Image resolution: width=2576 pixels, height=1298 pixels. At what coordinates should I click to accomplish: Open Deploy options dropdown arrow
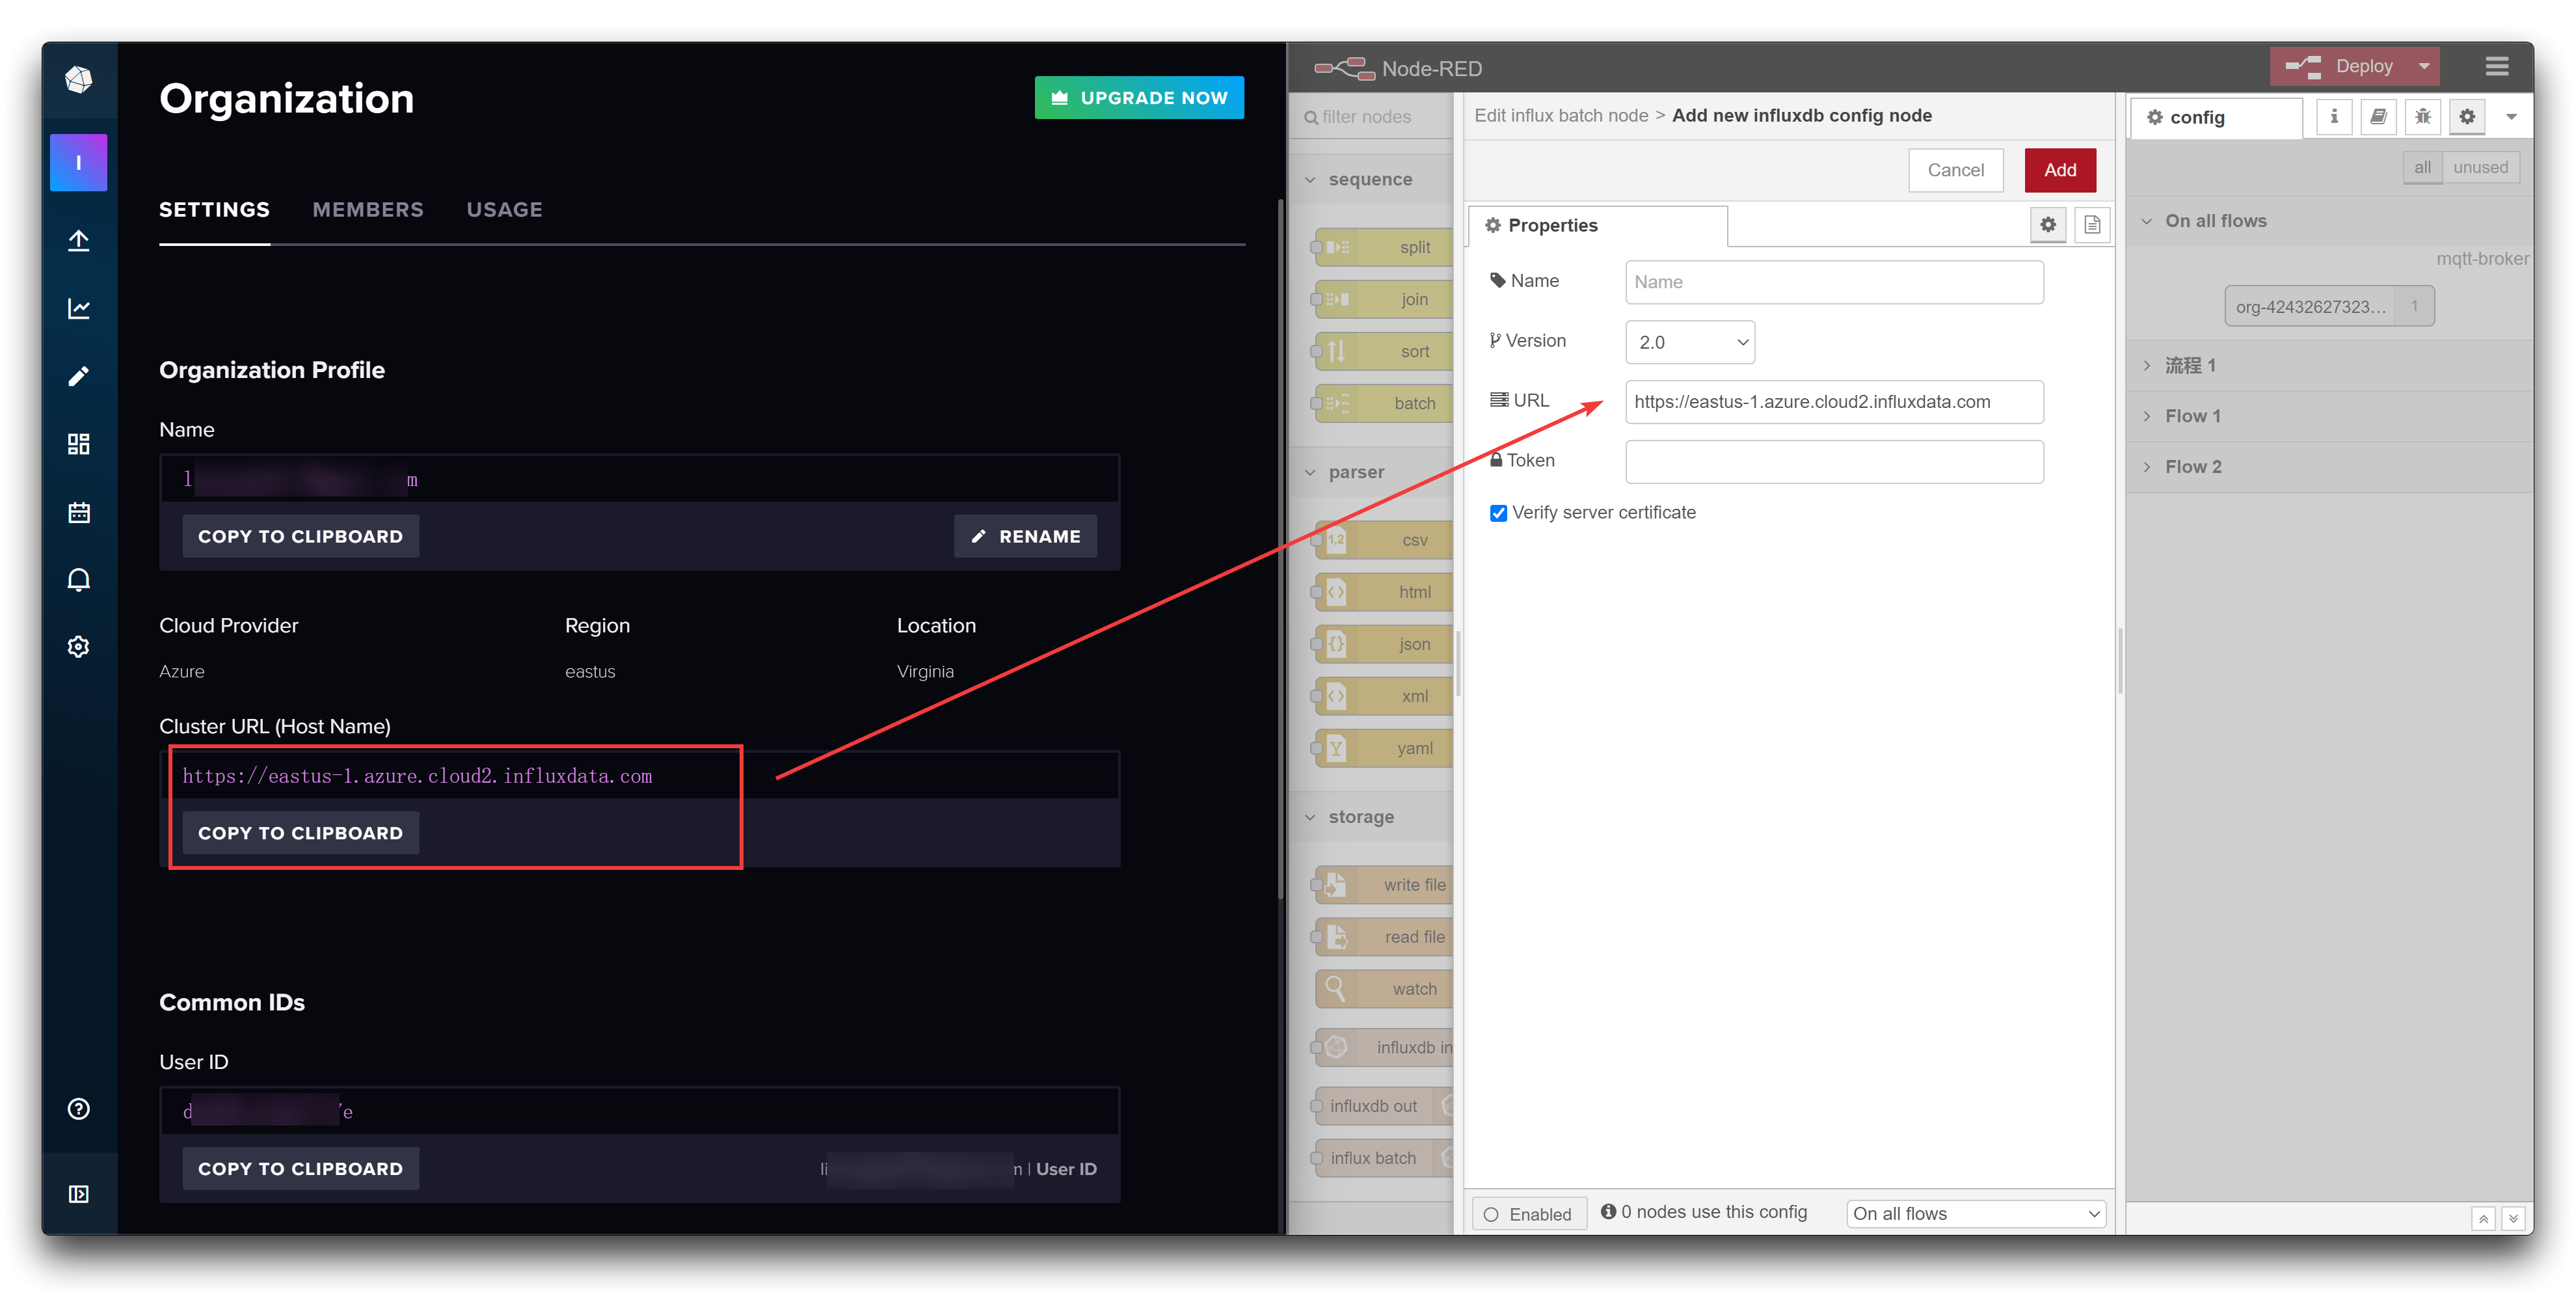click(2424, 66)
